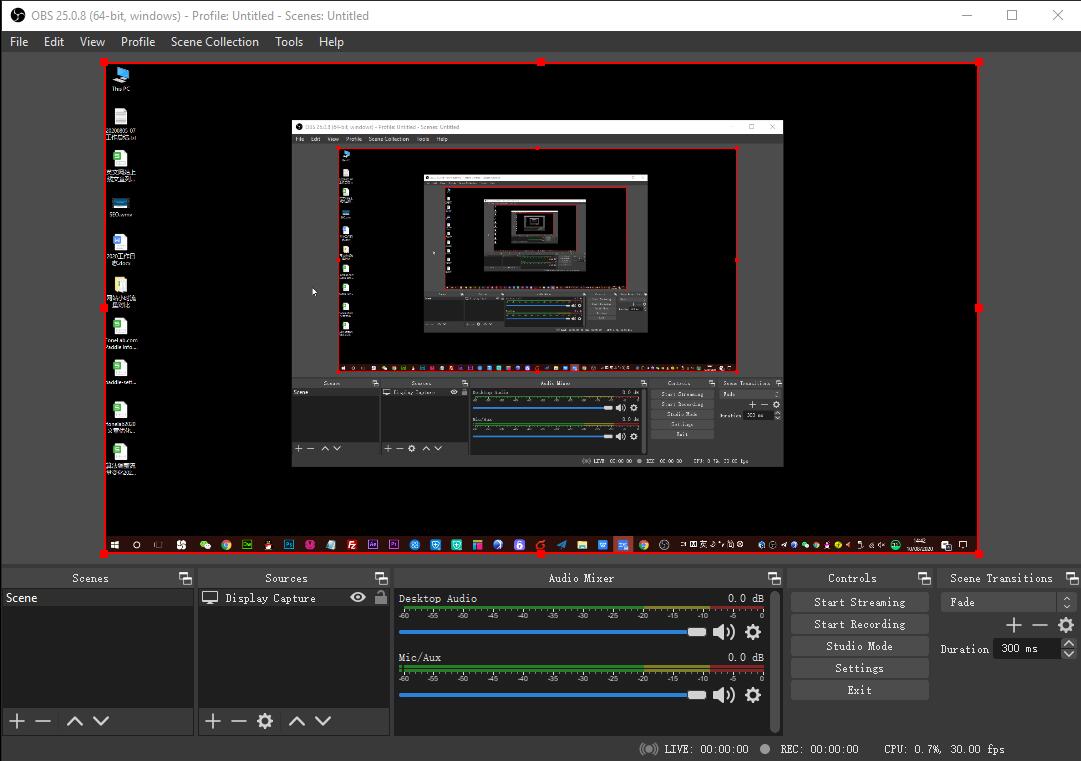Open the Fade transition dropdown
Screen dimensions: 1081x761
click(x=1008, y=602)
